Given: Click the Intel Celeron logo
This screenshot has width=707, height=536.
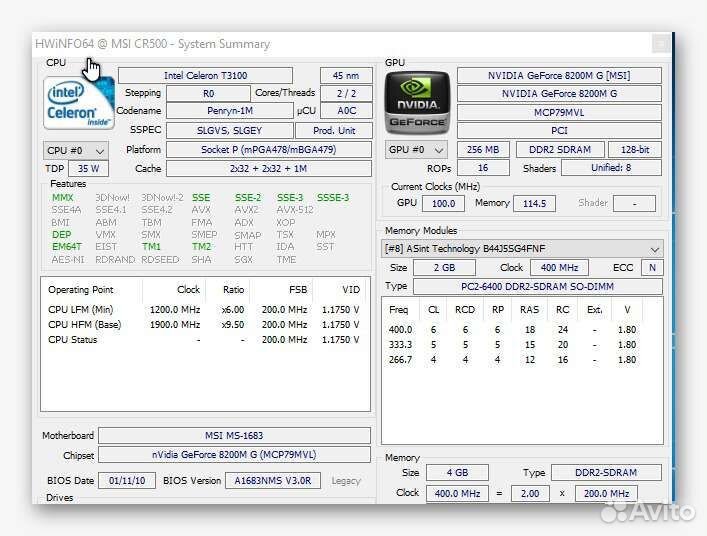Looking at the screenshot, I should [73, 105].
